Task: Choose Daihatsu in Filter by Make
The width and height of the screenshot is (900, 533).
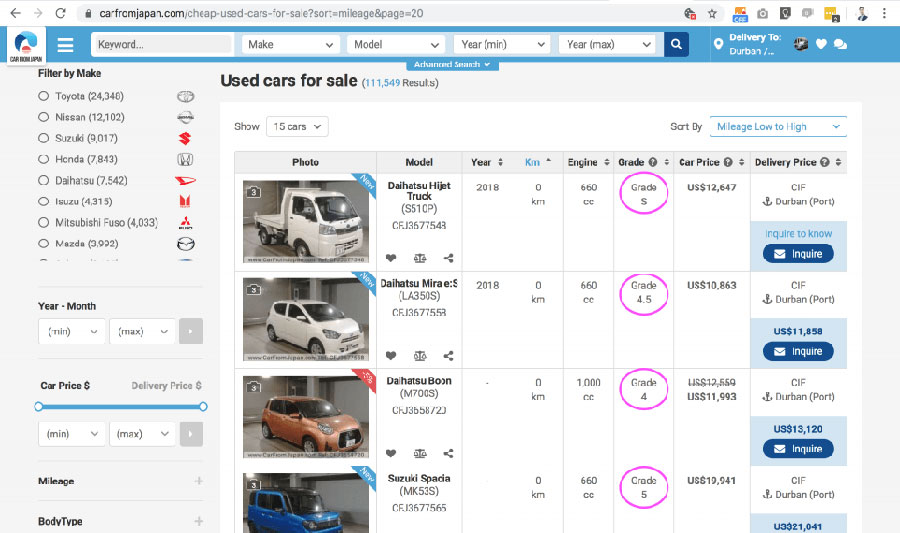Action: tap(43, 180)
